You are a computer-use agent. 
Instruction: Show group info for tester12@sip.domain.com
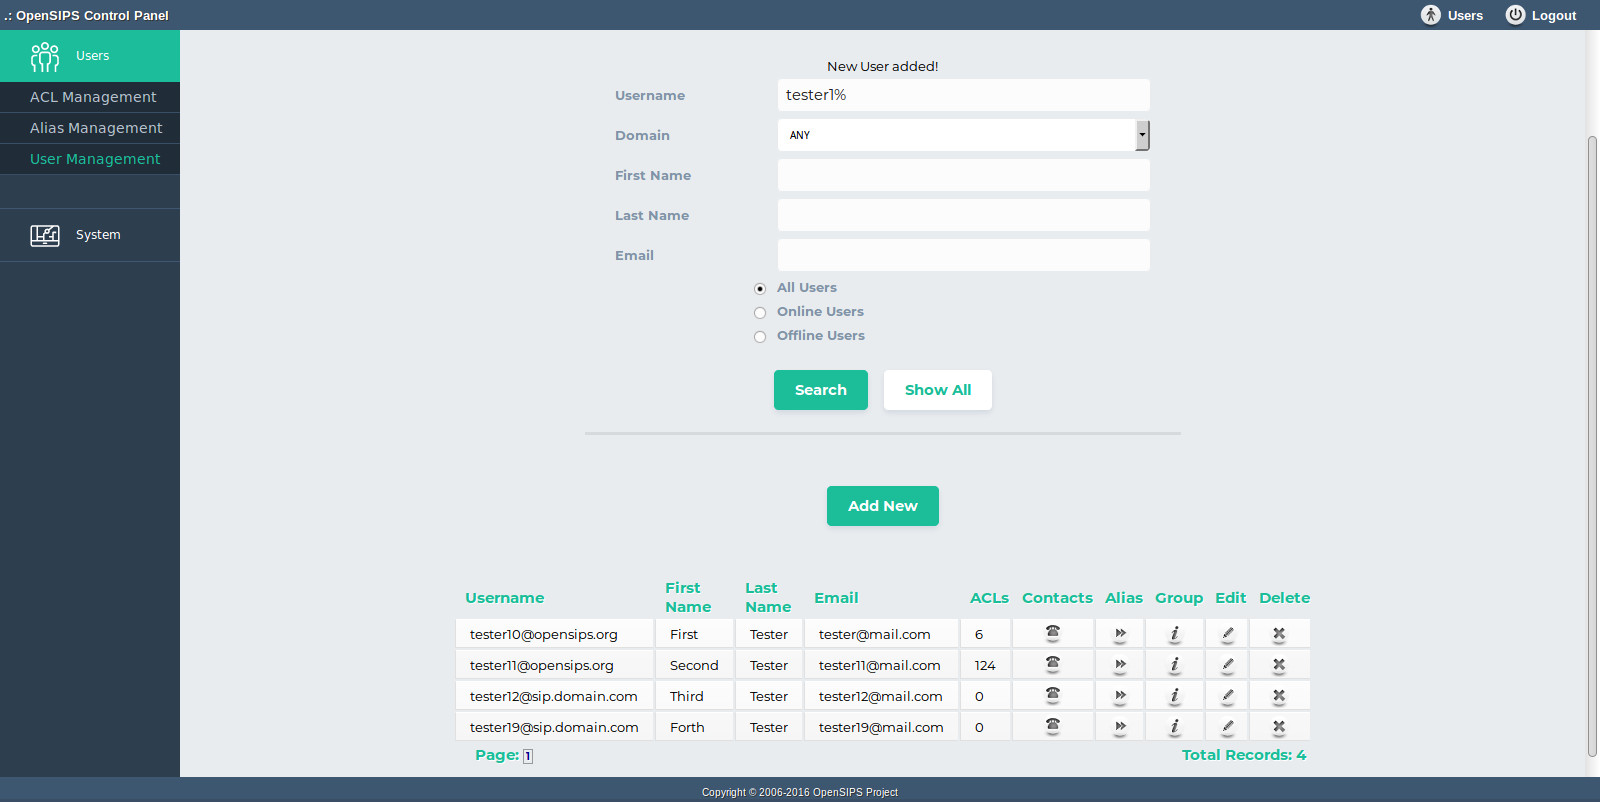[1175, 696]
